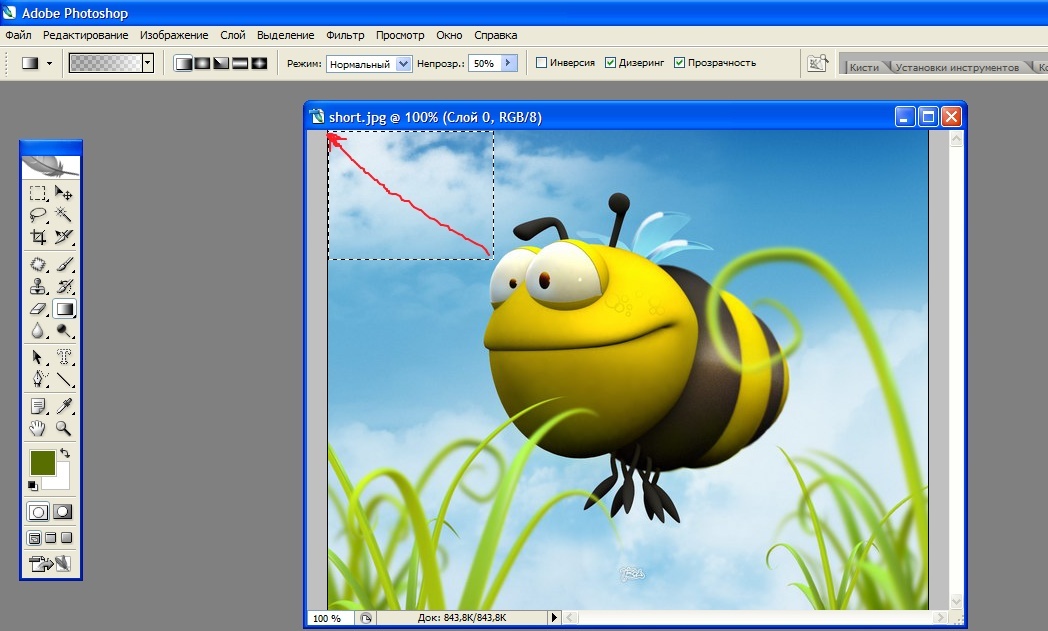This screenshot has width=1048, height=631.
Task: Open the Слой menu
Action: 233,35
